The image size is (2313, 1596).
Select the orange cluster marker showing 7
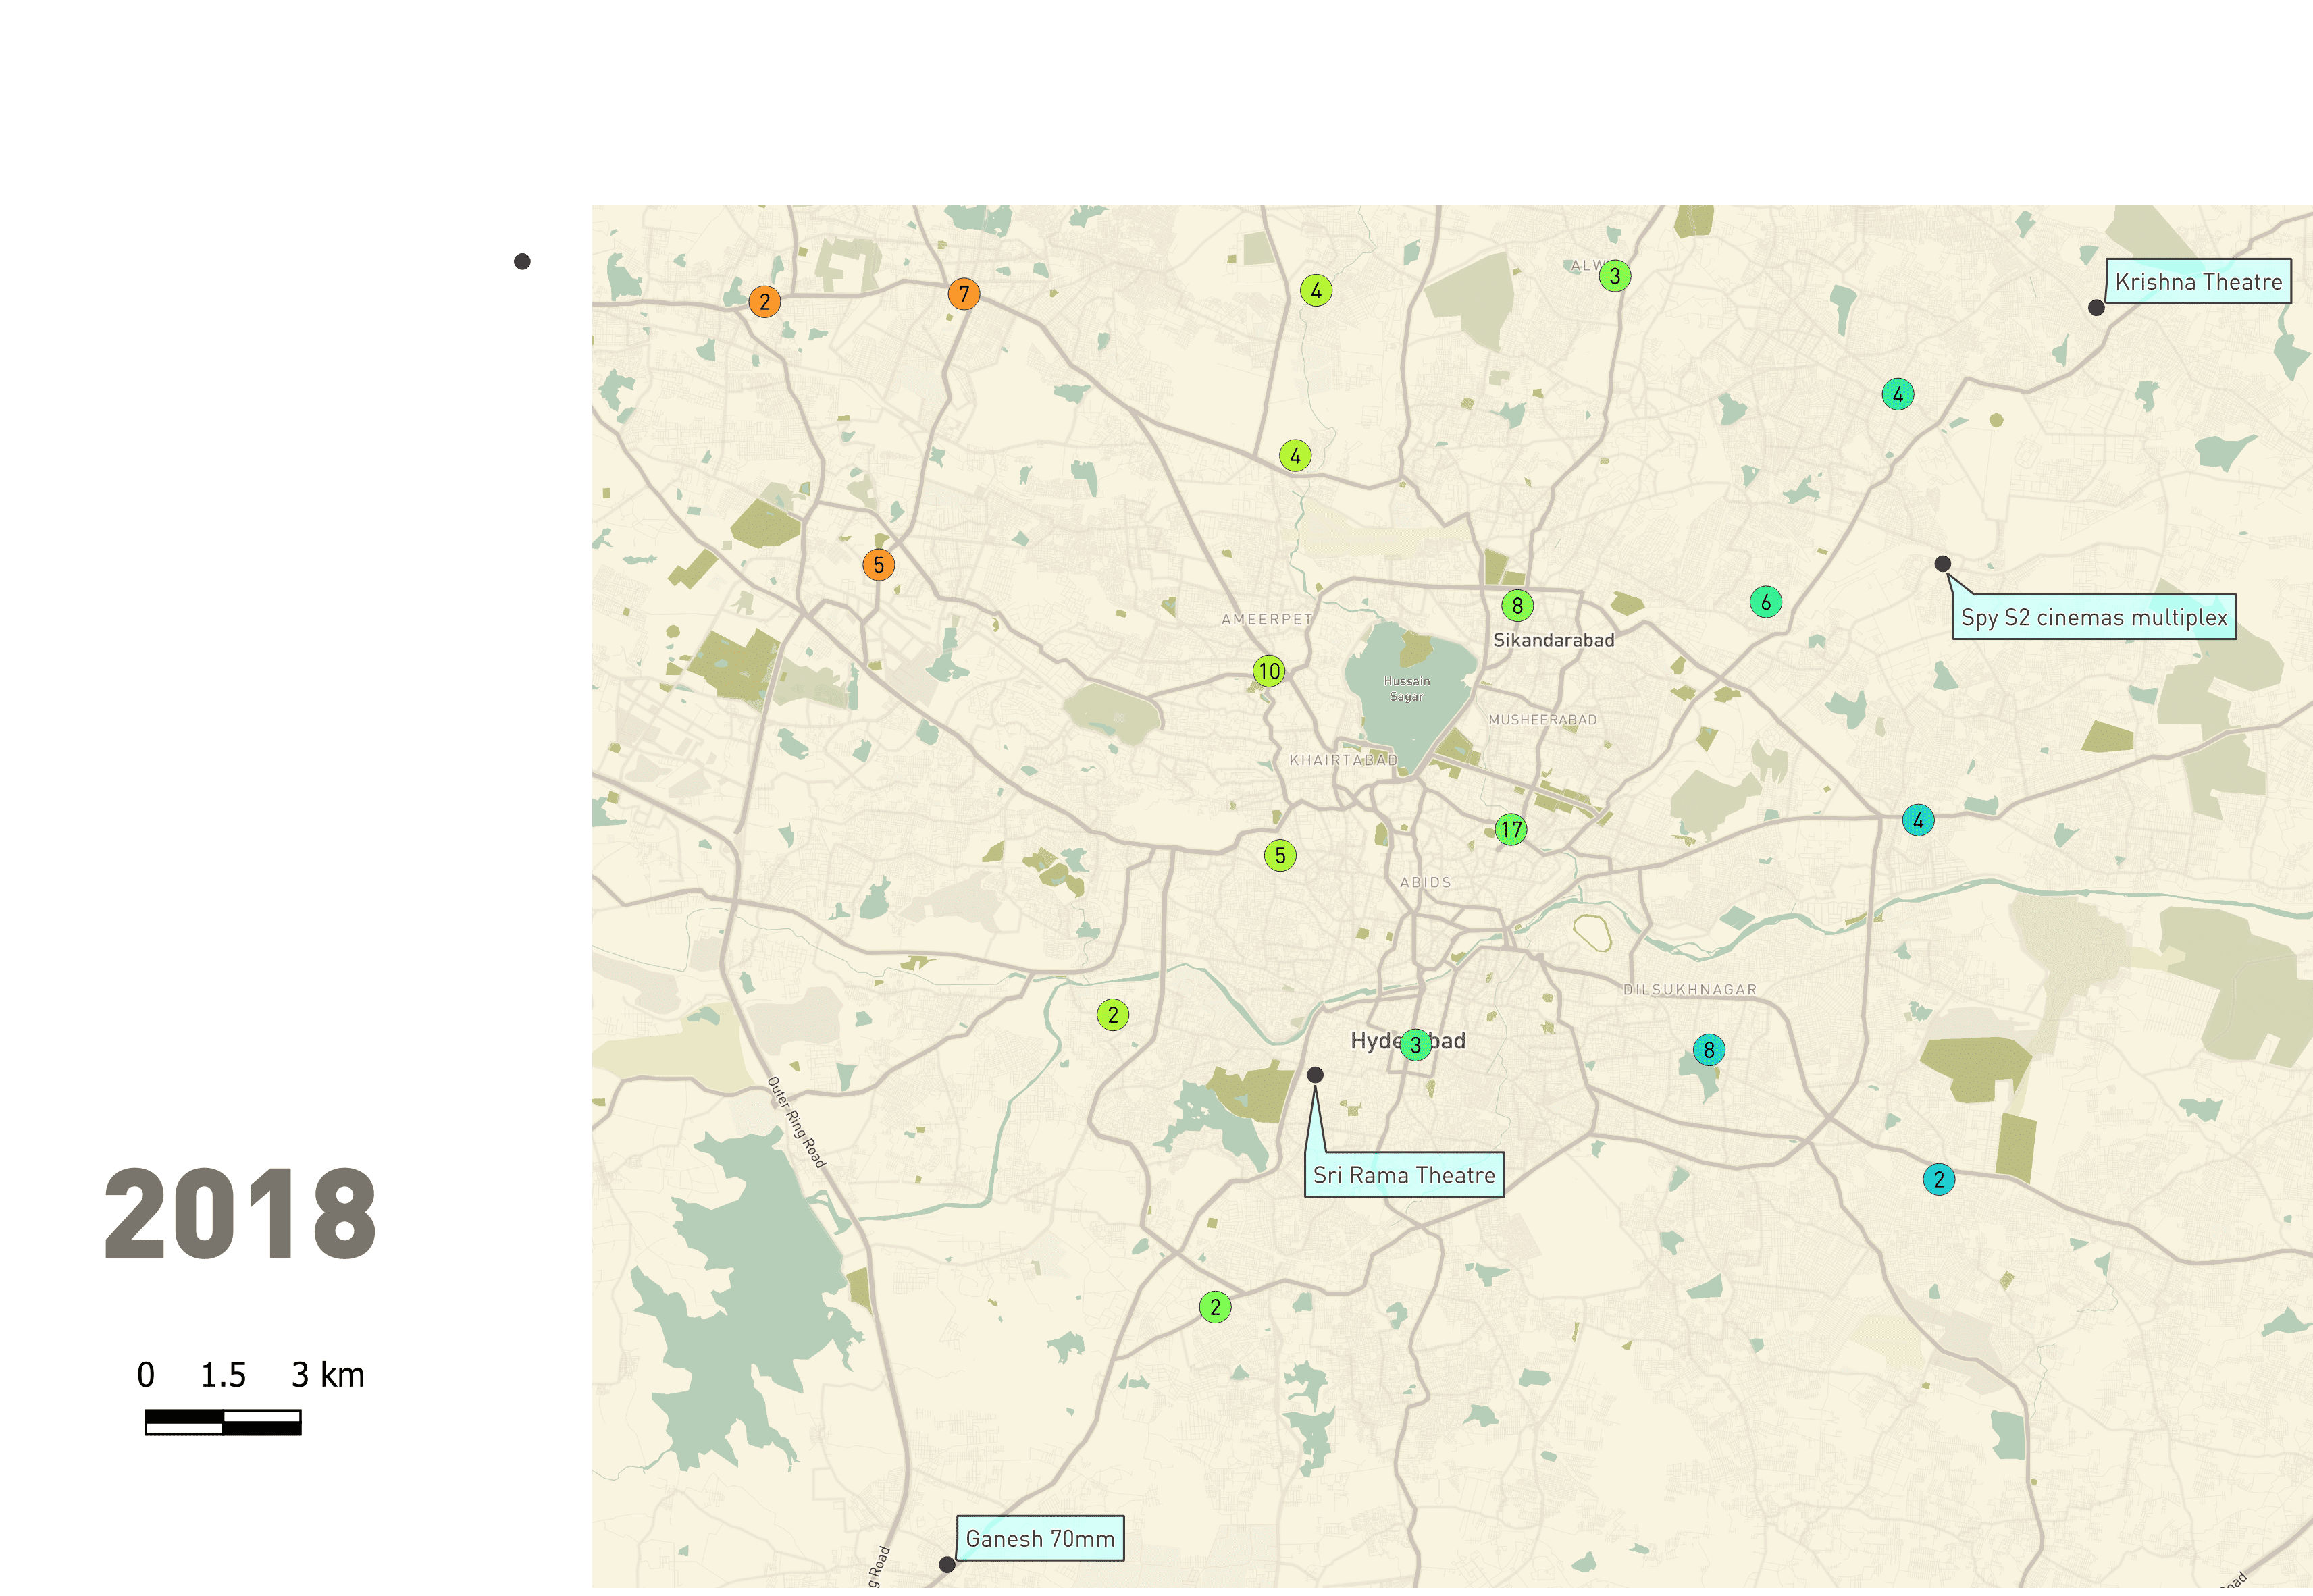click(x=963, y=294)
